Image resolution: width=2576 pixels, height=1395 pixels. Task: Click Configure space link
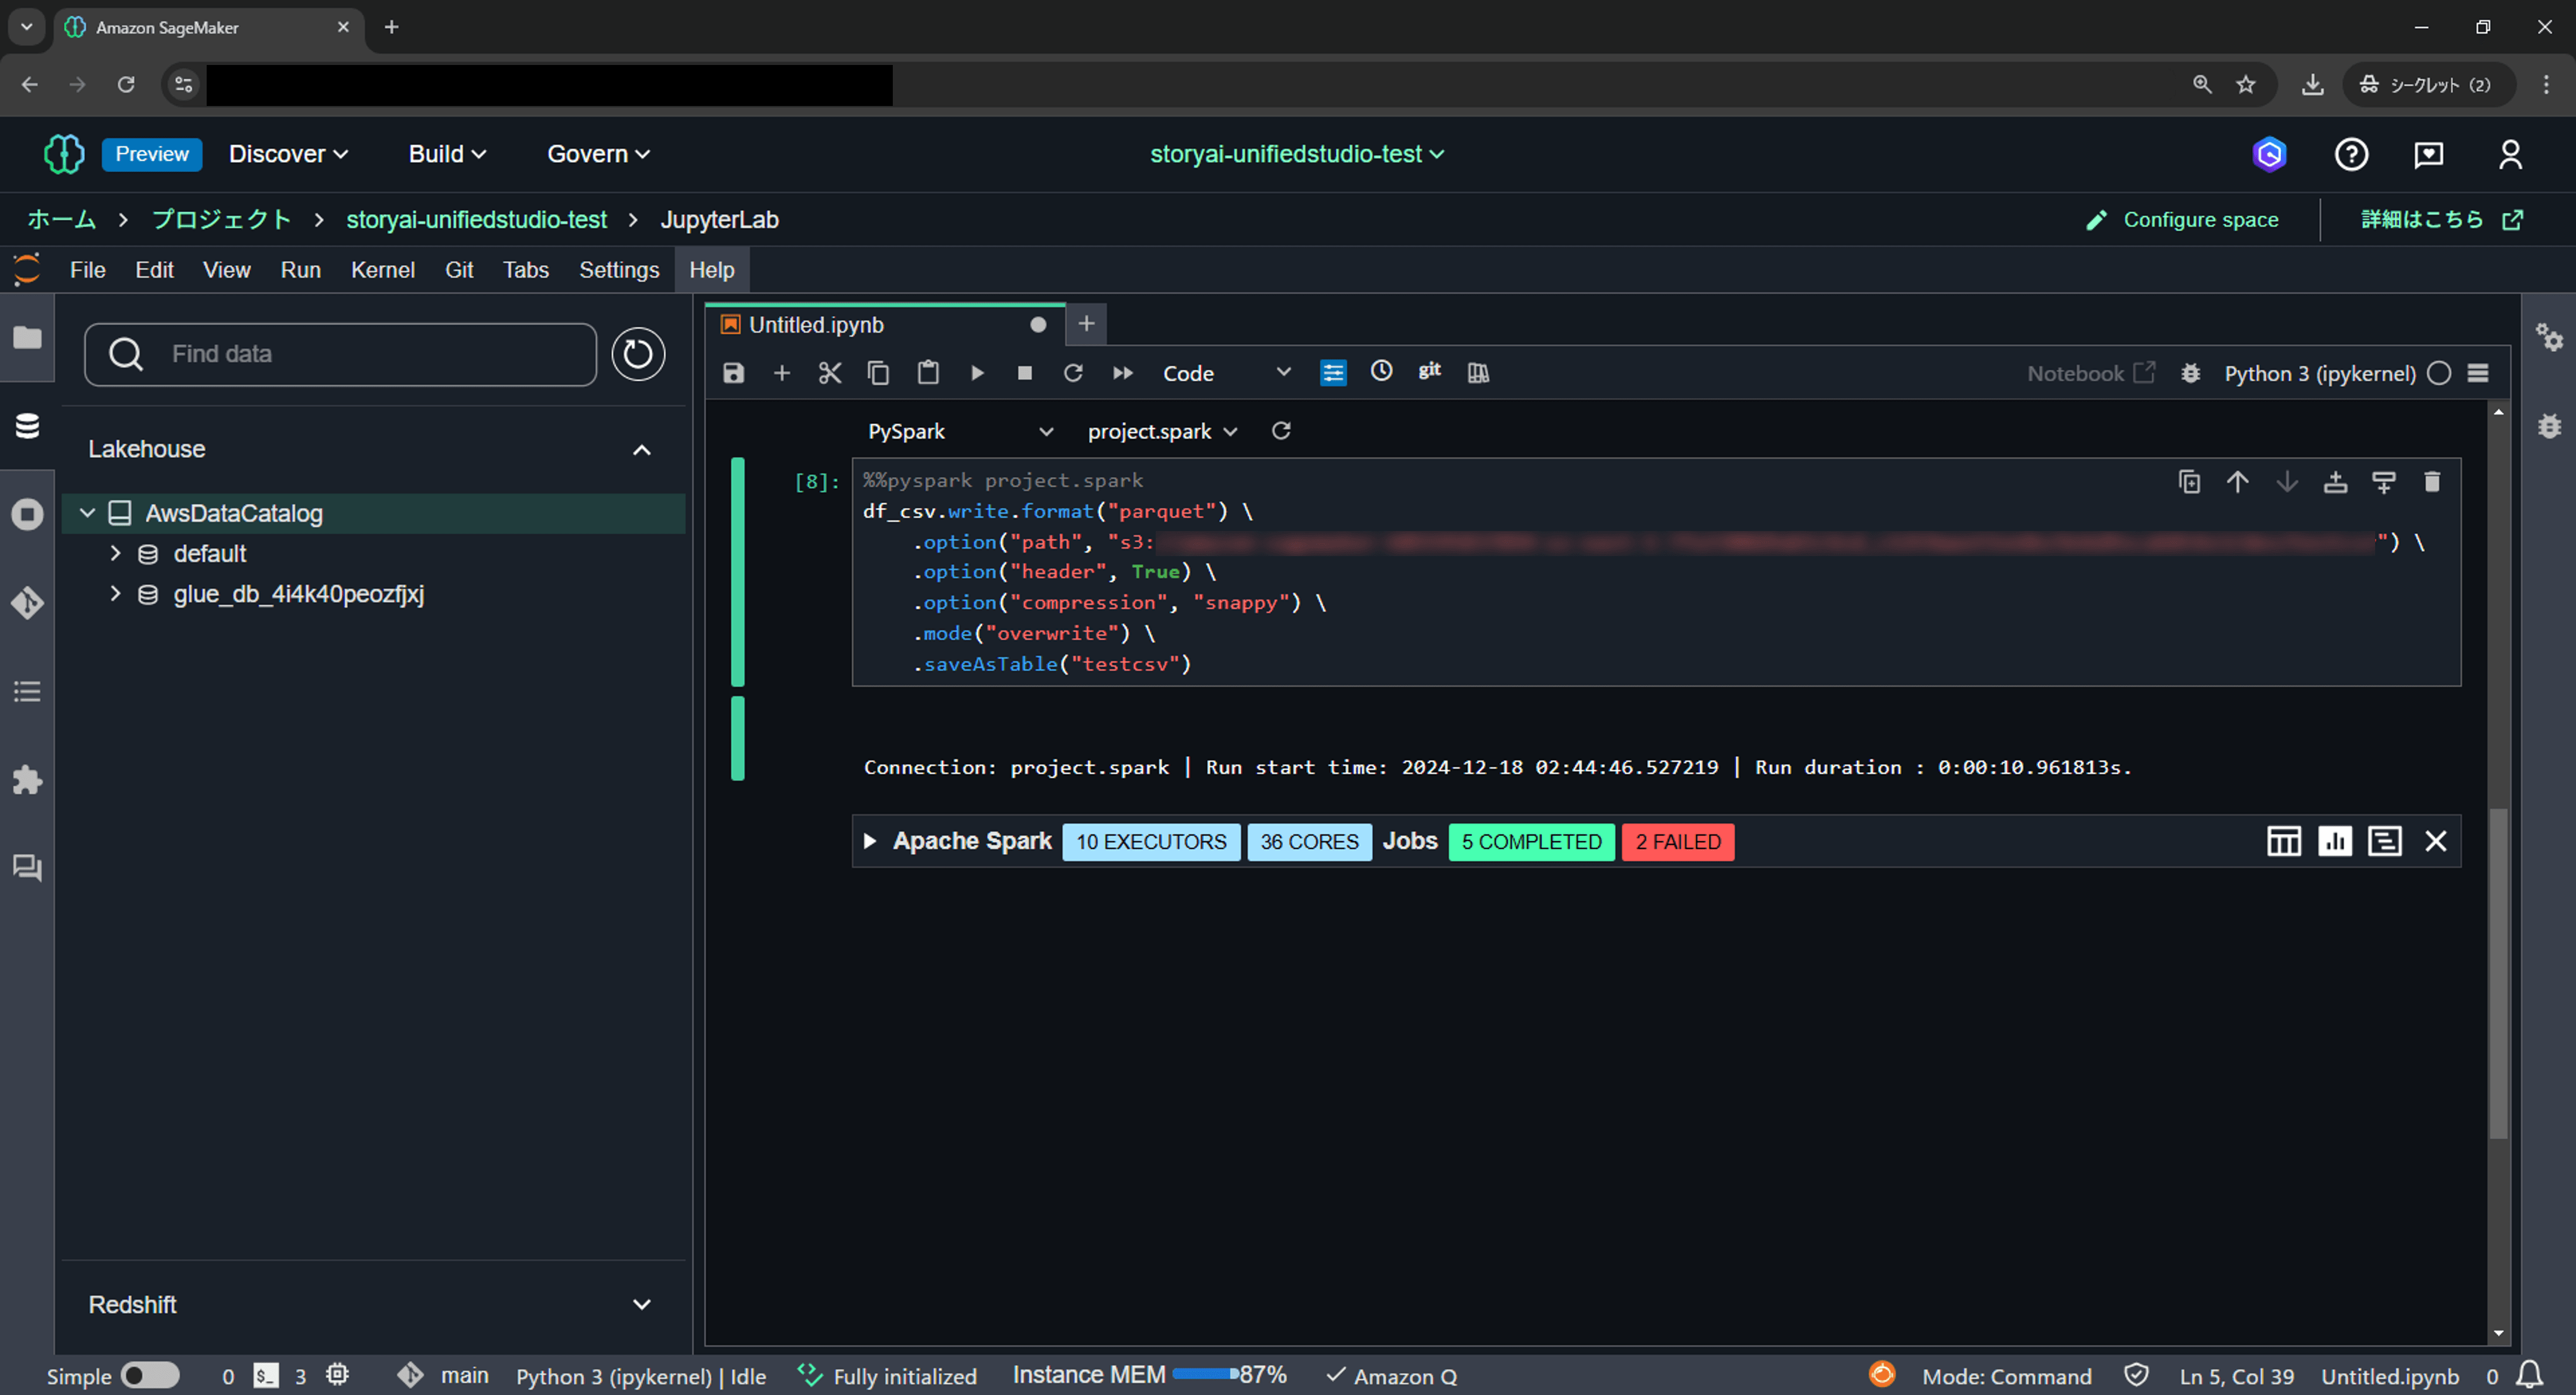click(2182, 220)
